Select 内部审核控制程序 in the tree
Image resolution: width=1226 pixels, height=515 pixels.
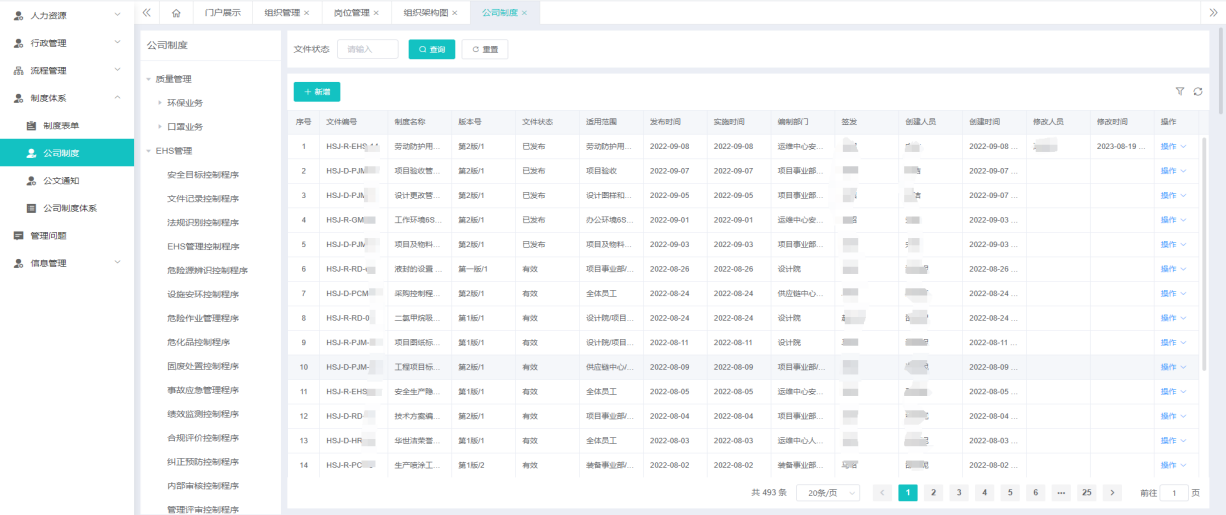(x=203, y=486)
